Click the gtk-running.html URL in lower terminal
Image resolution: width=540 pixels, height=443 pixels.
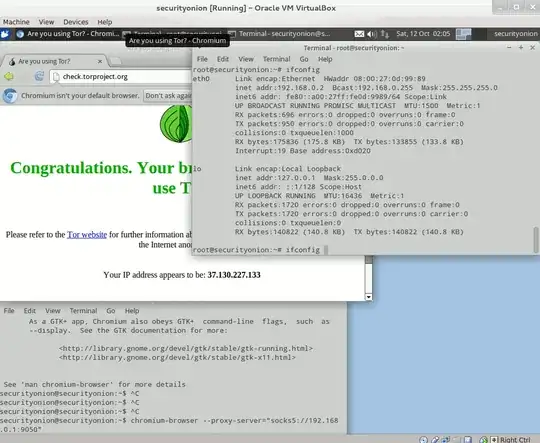(186, 348)
